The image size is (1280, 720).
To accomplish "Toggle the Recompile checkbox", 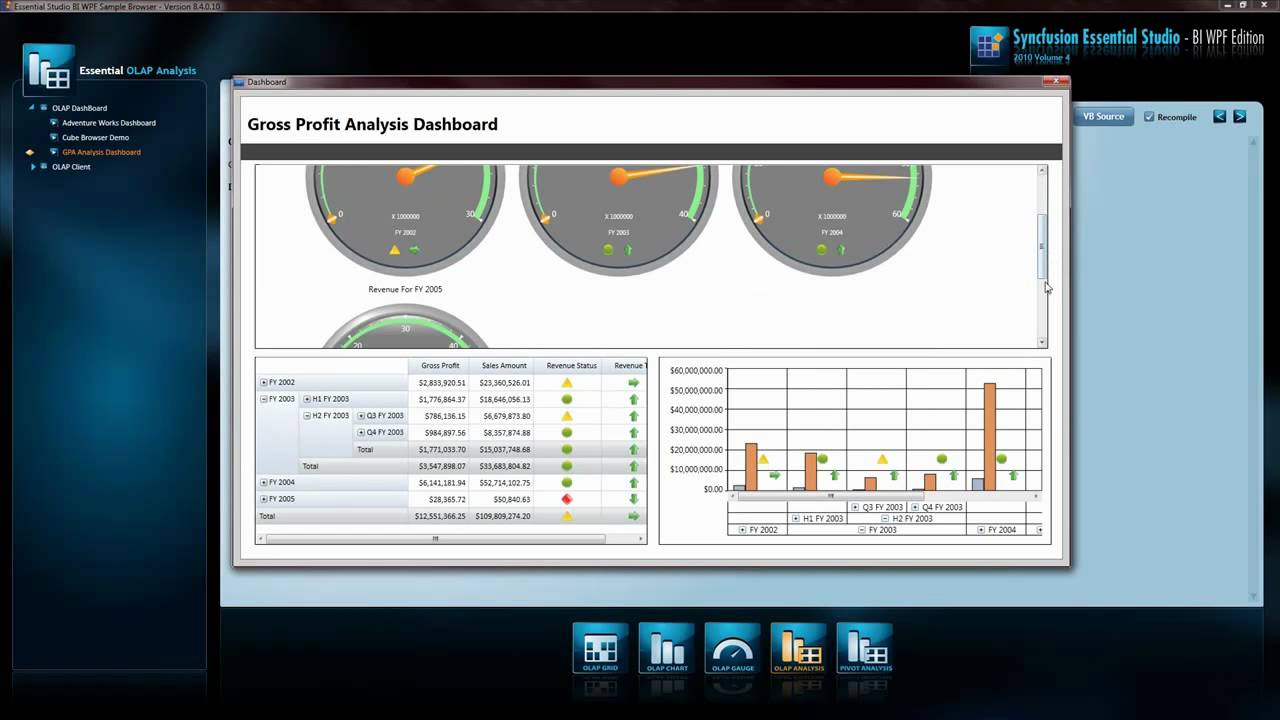I will (x=1149, y=117).
